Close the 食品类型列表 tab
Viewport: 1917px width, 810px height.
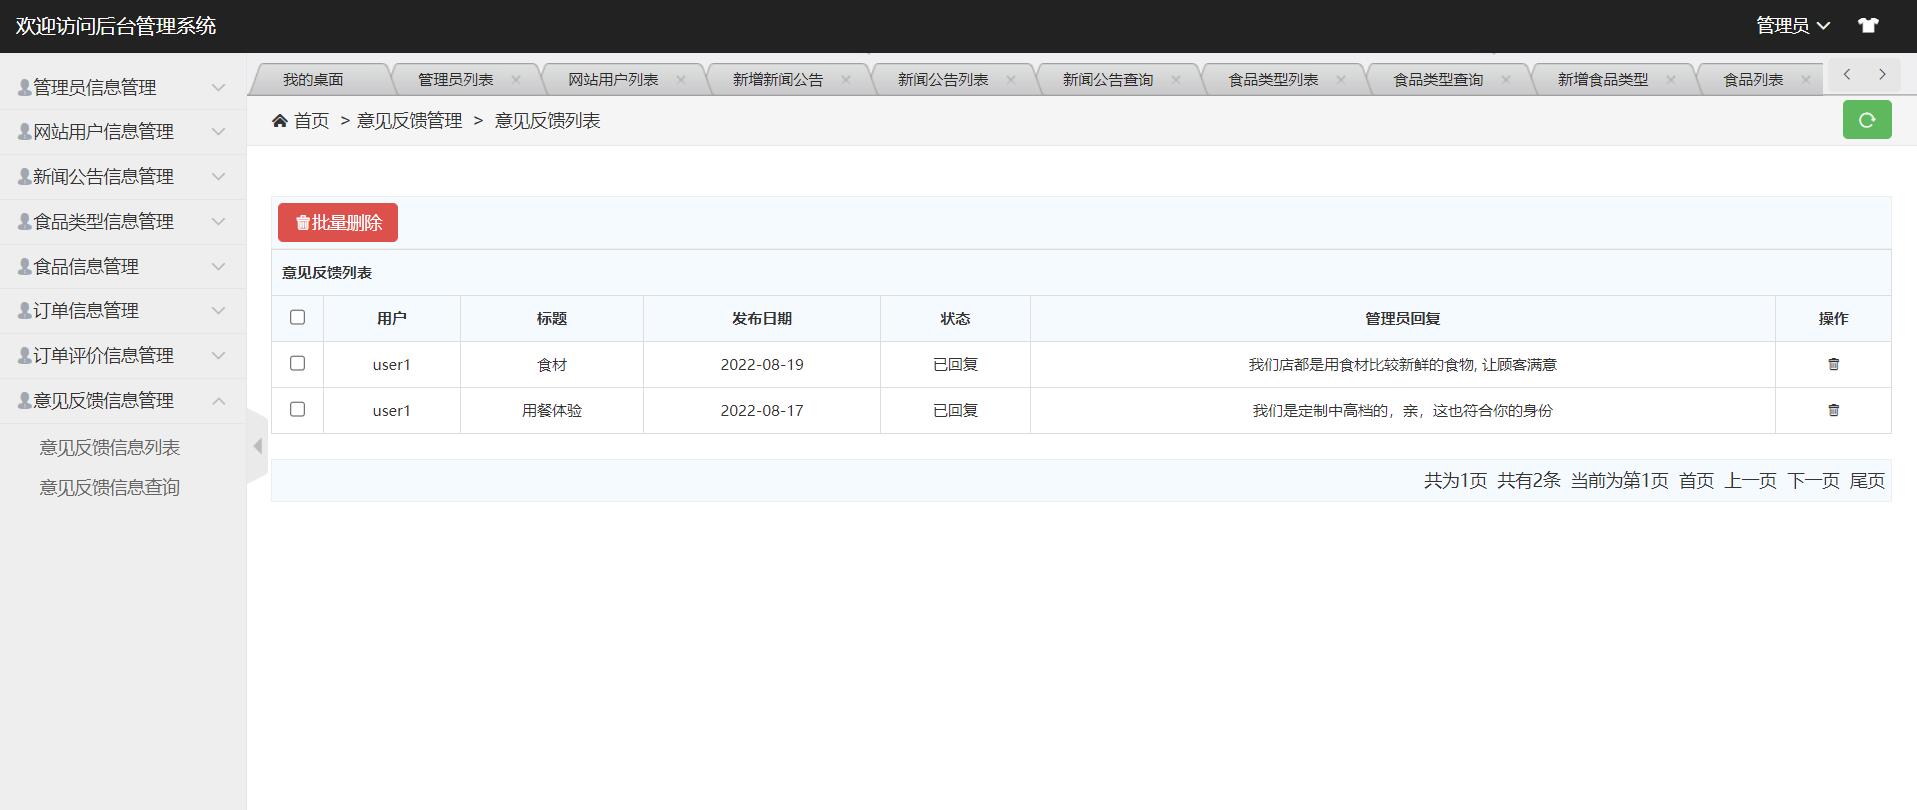pos(1341,79)
